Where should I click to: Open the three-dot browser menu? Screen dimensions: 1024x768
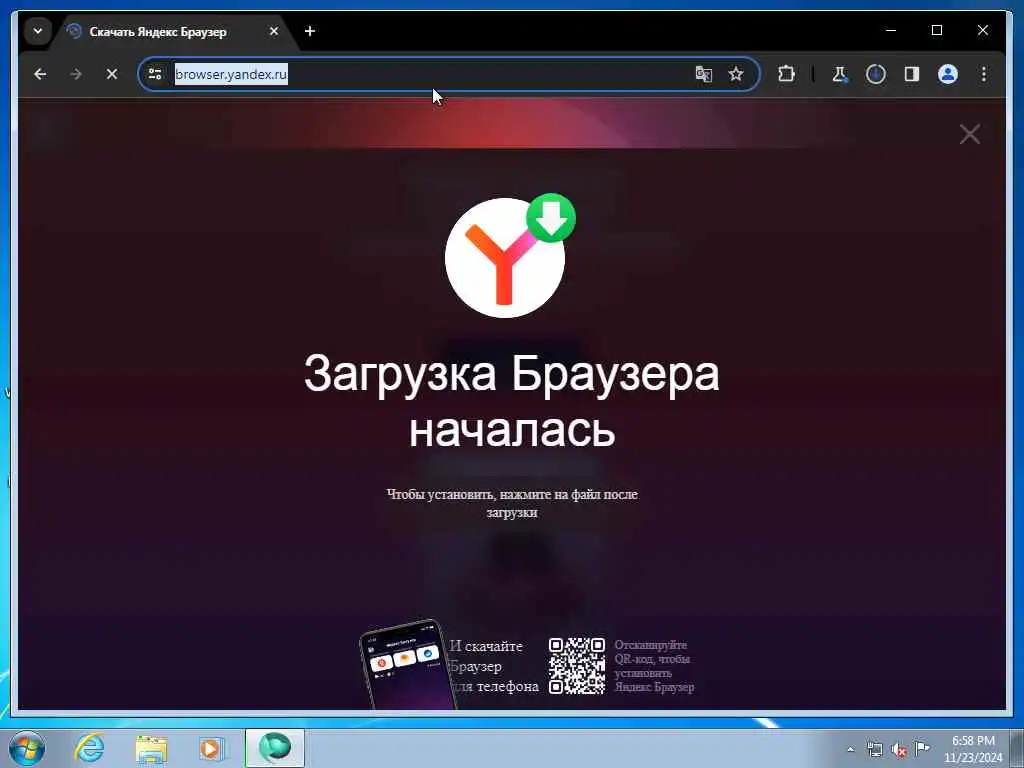[x=984, y=74]
